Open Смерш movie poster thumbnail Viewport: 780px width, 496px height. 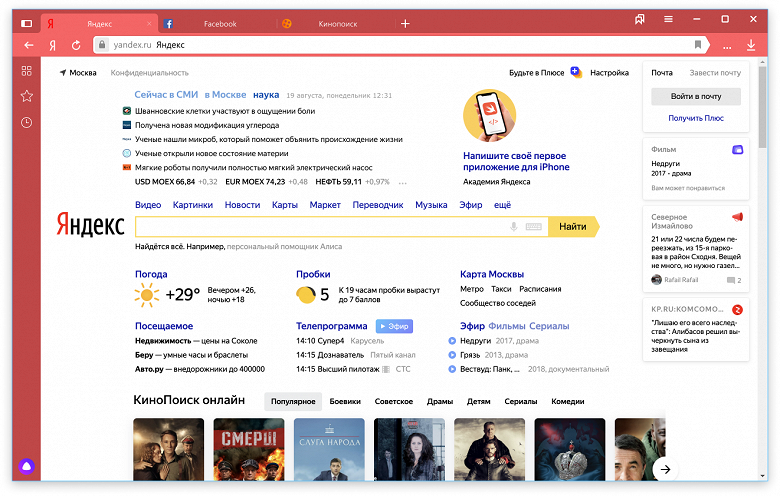point(249,449)
